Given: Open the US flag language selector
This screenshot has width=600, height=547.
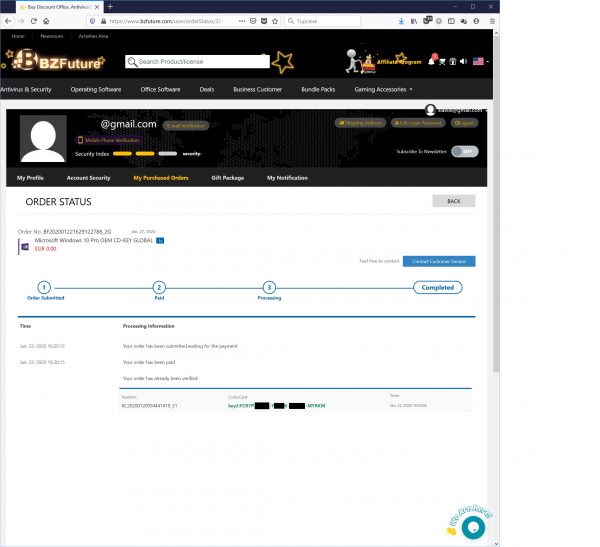Looking at the screenshot, I should [x=478, y=61].
